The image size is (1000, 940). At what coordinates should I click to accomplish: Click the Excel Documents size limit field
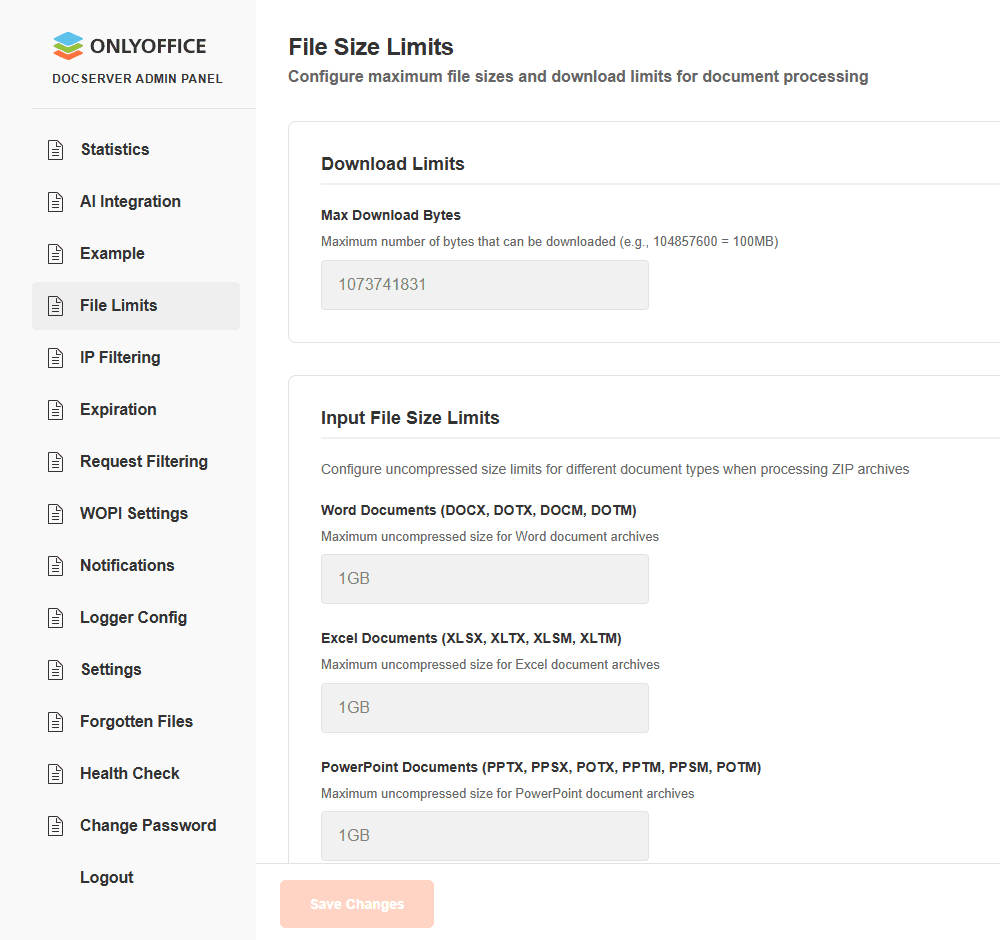pos(484,708)
